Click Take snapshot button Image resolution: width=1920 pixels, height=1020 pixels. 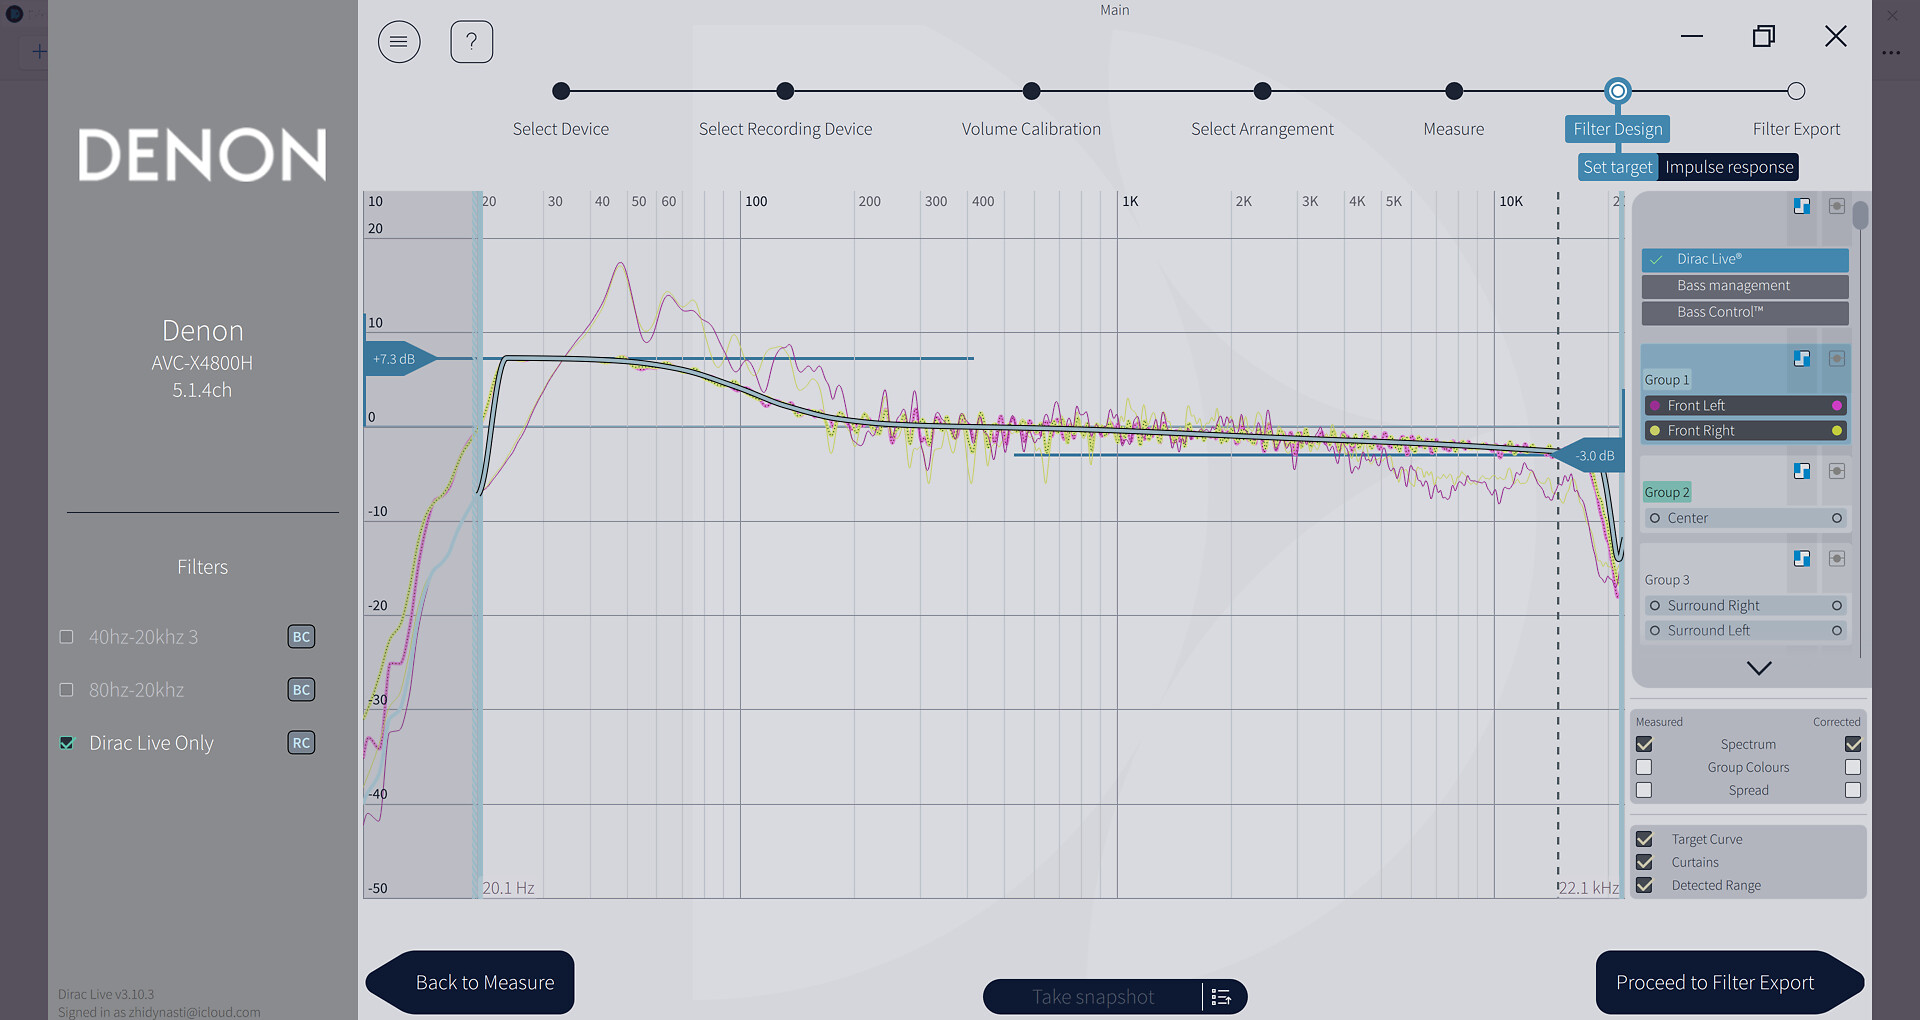coord(1093,997)
